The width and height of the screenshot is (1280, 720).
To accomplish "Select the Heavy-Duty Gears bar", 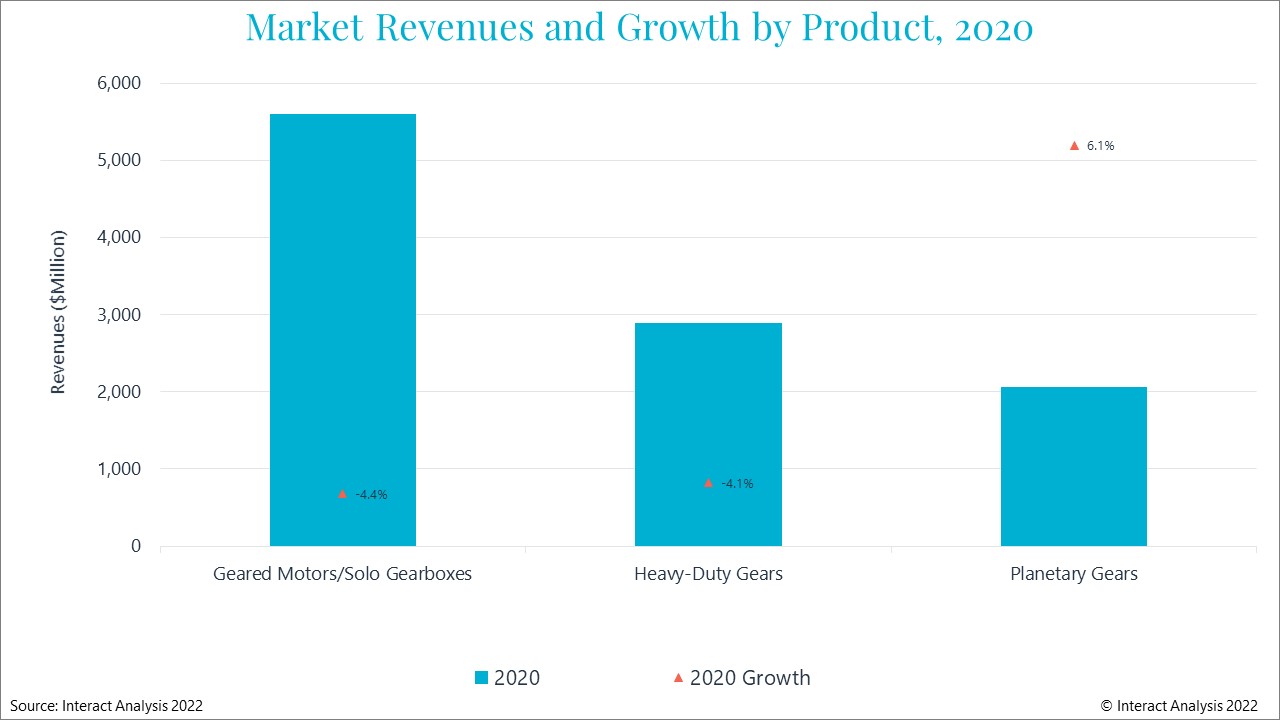I will pyautogui.click(x=708, y=434).
